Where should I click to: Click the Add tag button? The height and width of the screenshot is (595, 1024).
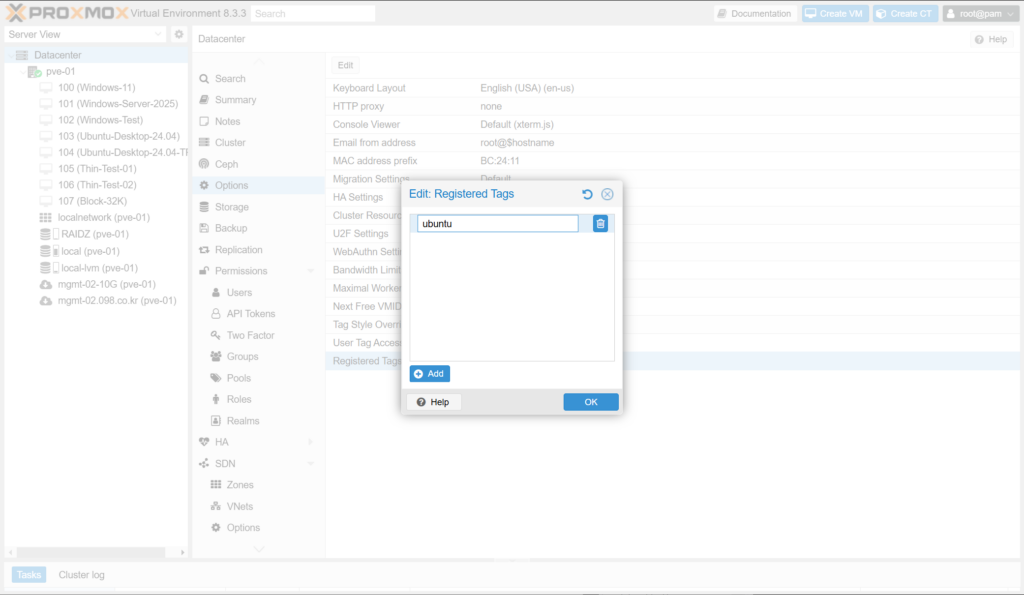430,374
